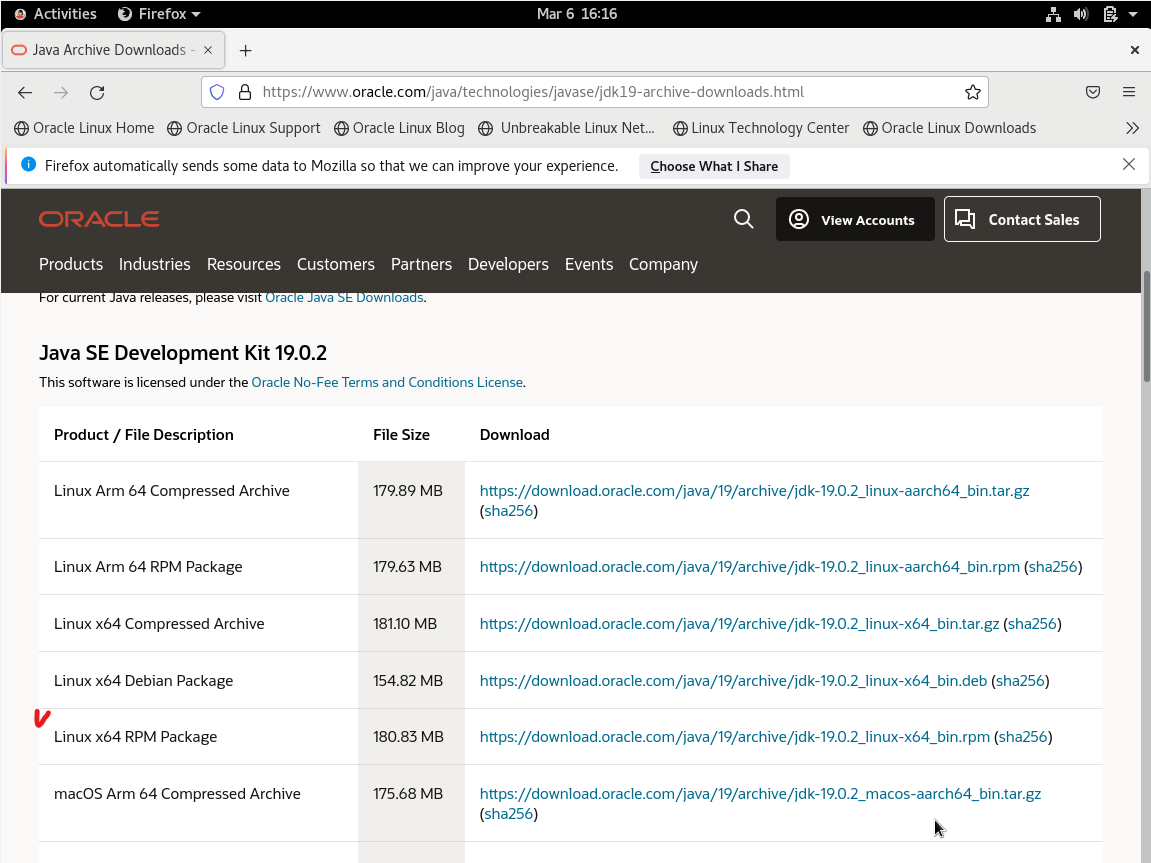The image size is (1151, 863).
Task: Open the Unbreakable Linux Net... bookmark
Action: (x=566, y=128)
